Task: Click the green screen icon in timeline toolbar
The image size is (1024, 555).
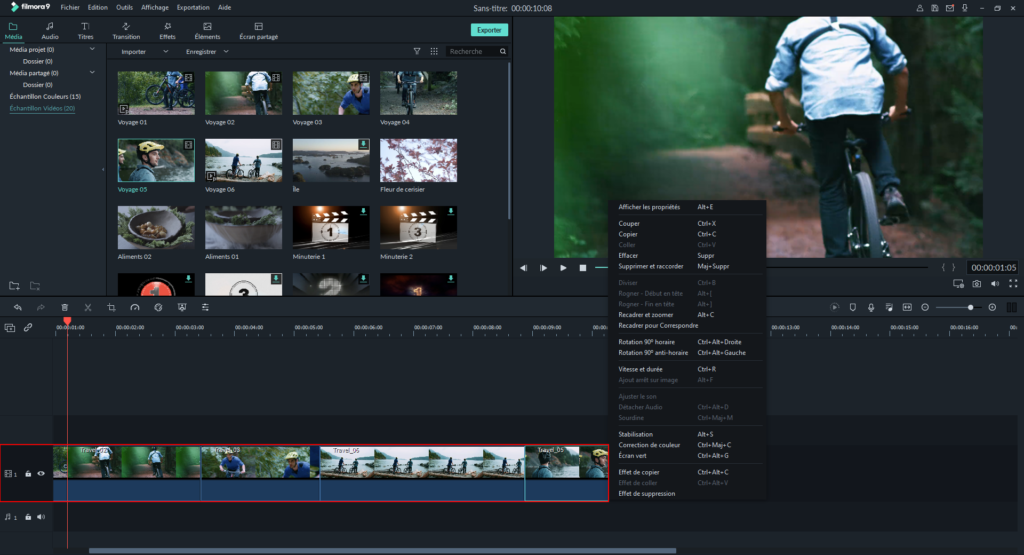Action: 182,308
